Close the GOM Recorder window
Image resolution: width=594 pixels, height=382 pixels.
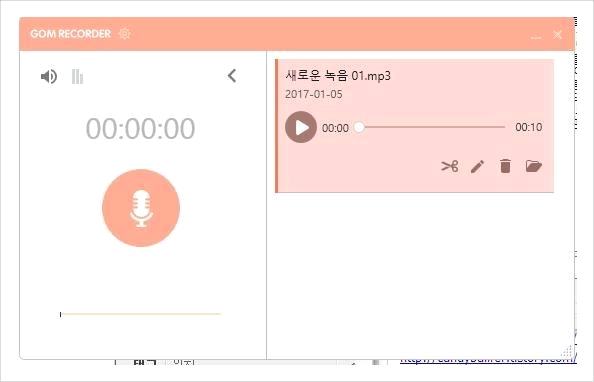pyautogui.click(x=558, y=34)
